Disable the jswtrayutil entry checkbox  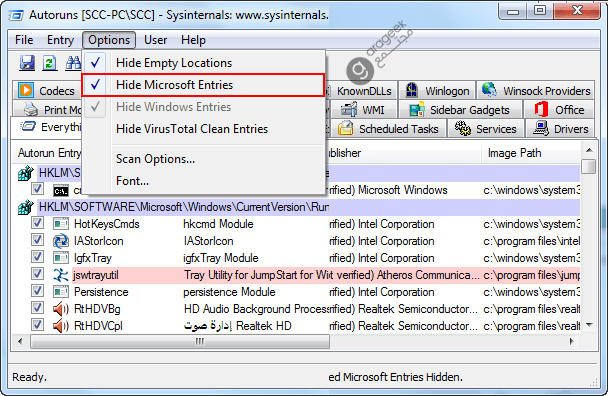coord(37,274)
